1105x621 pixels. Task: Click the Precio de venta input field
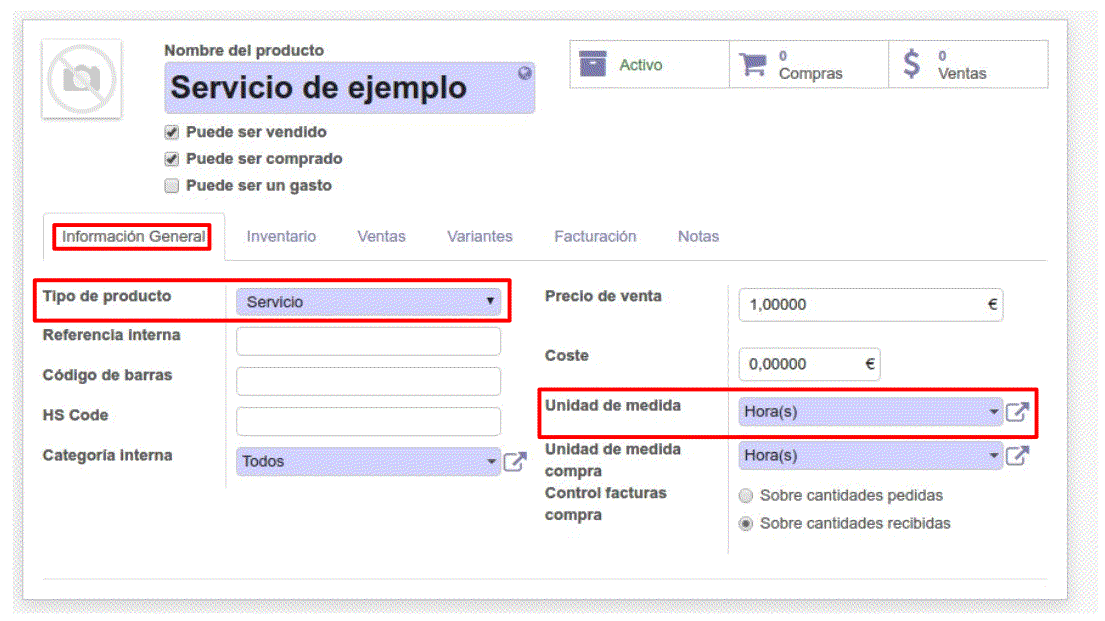click(x=862, y=305)
